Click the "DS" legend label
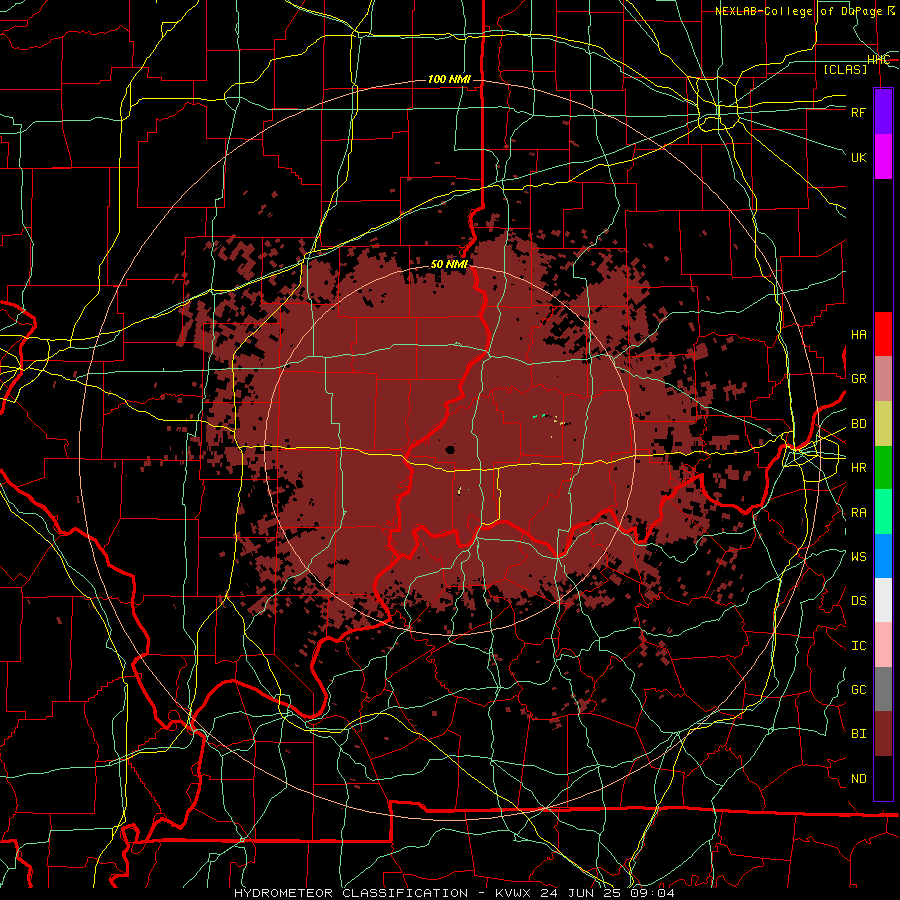The image size is (900, 900). [x=858, y=601]
